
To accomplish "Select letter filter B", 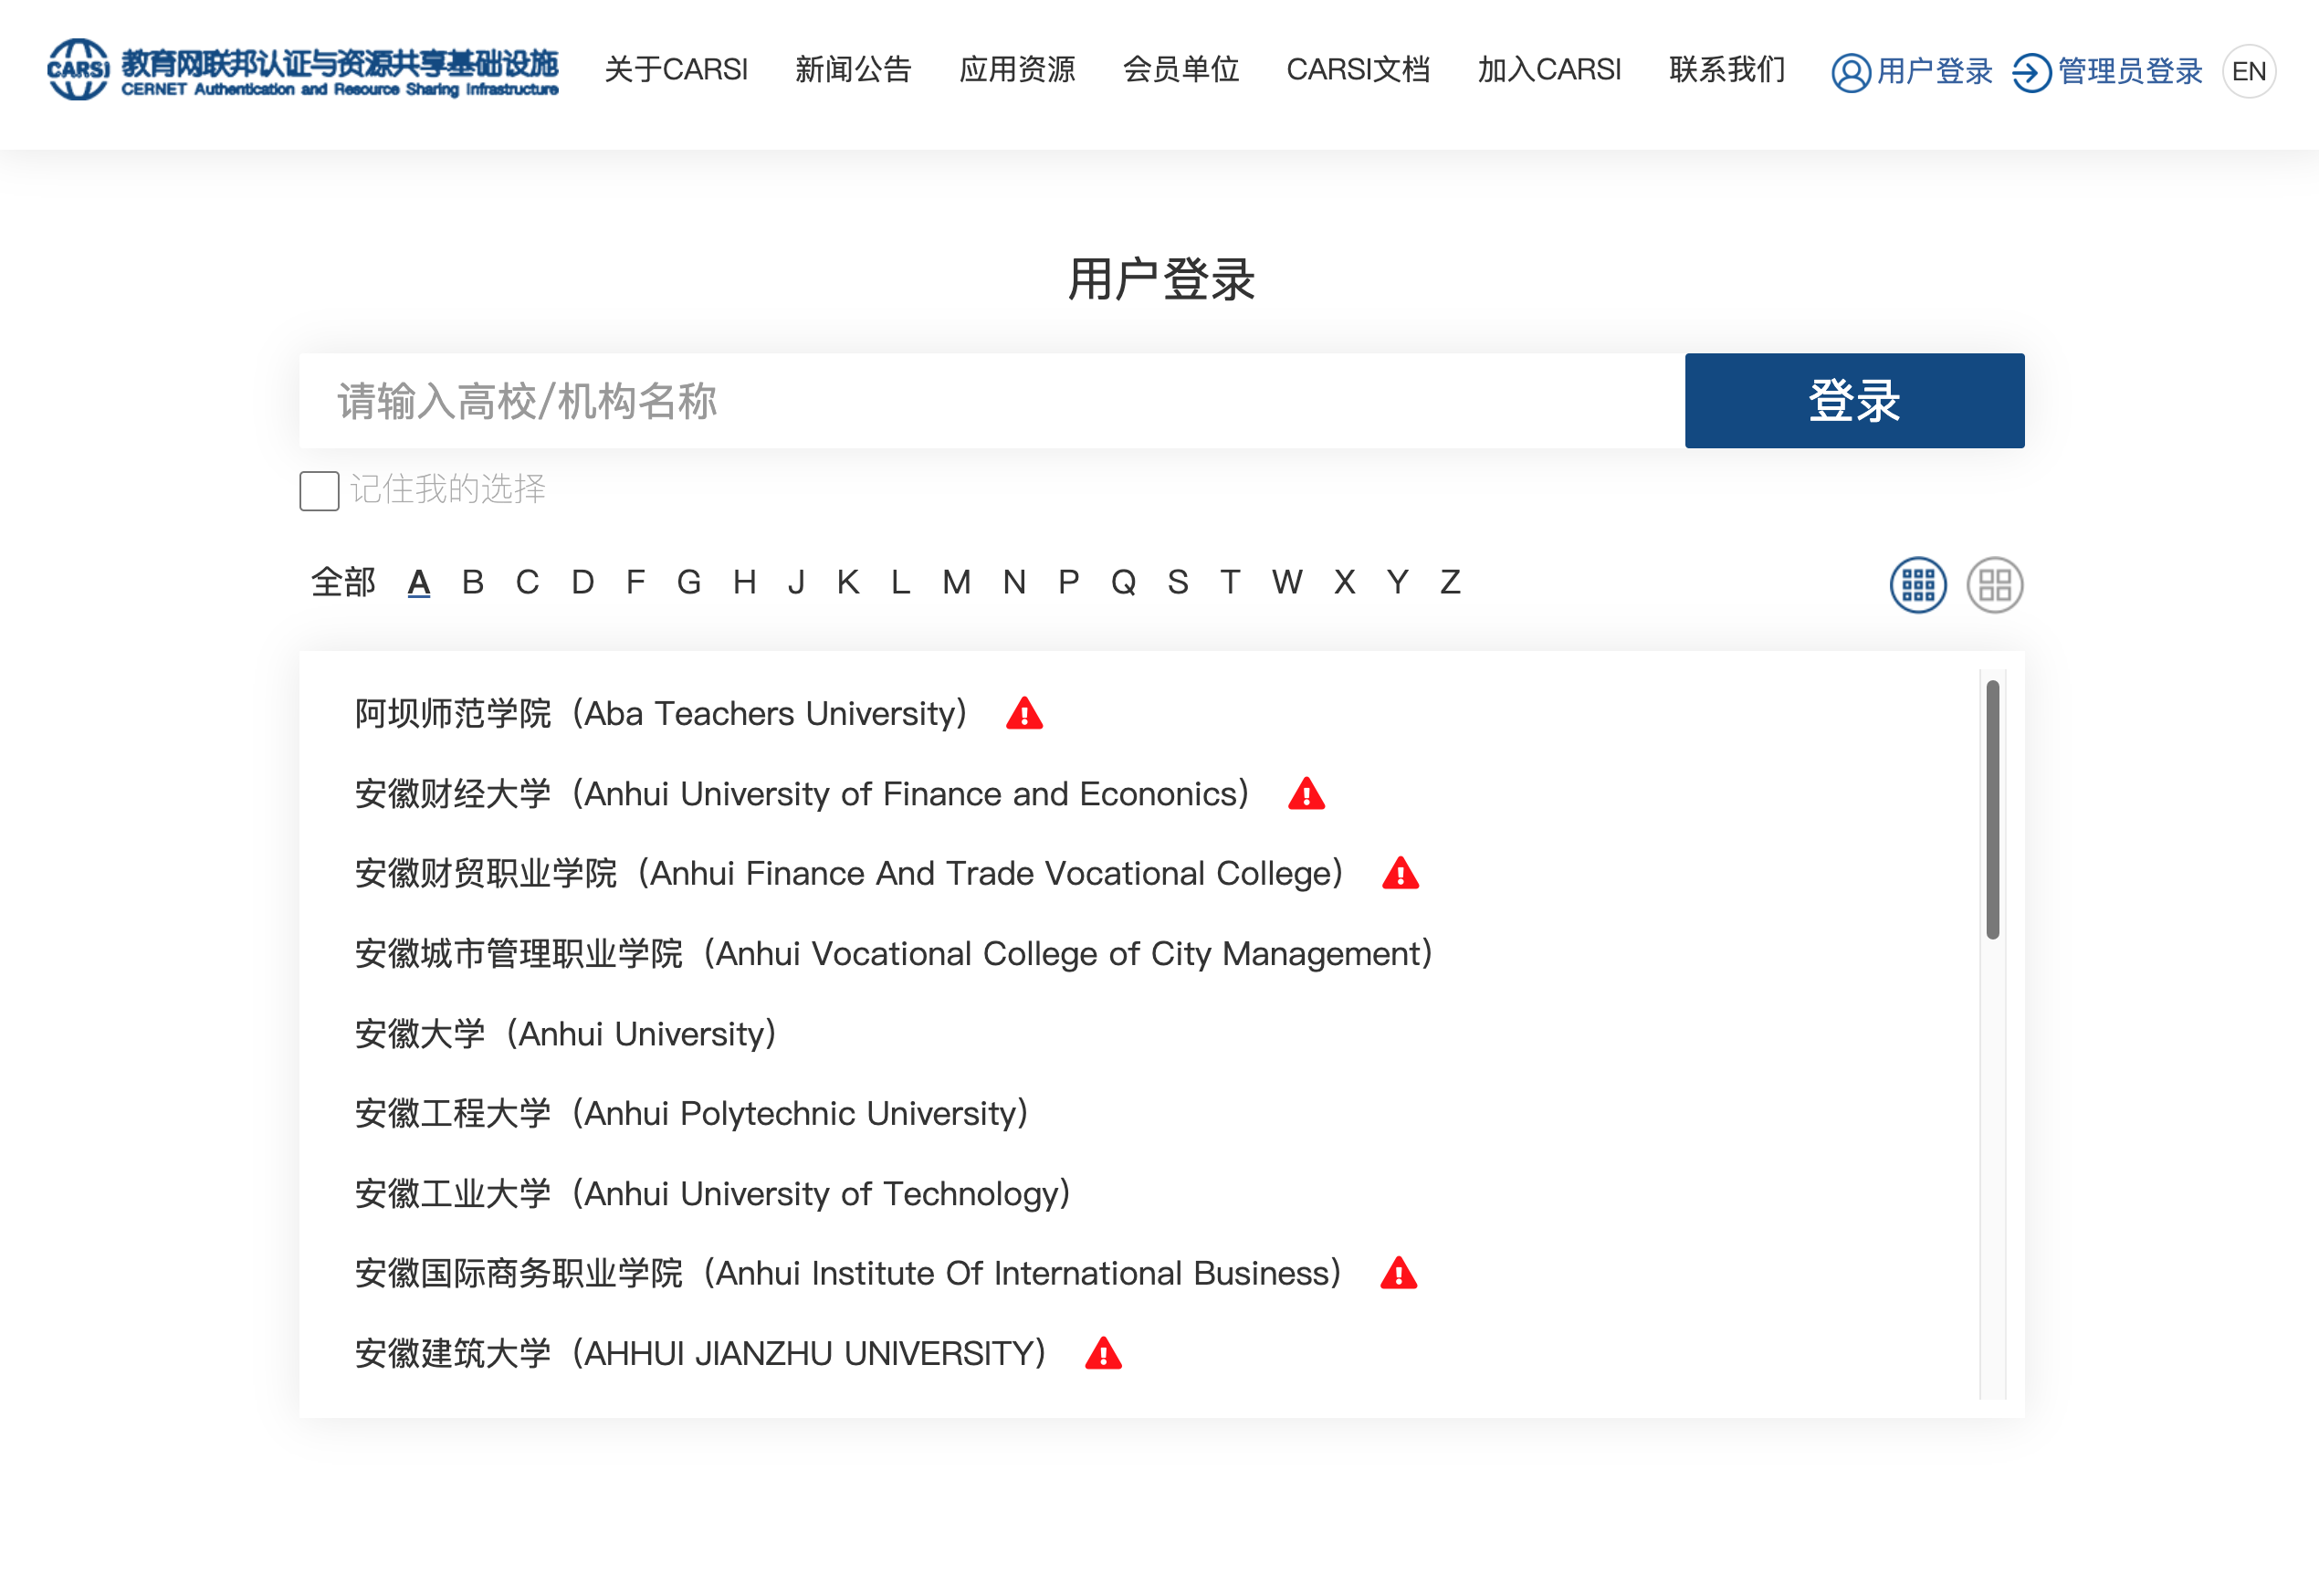I will [x=473, y=582].
